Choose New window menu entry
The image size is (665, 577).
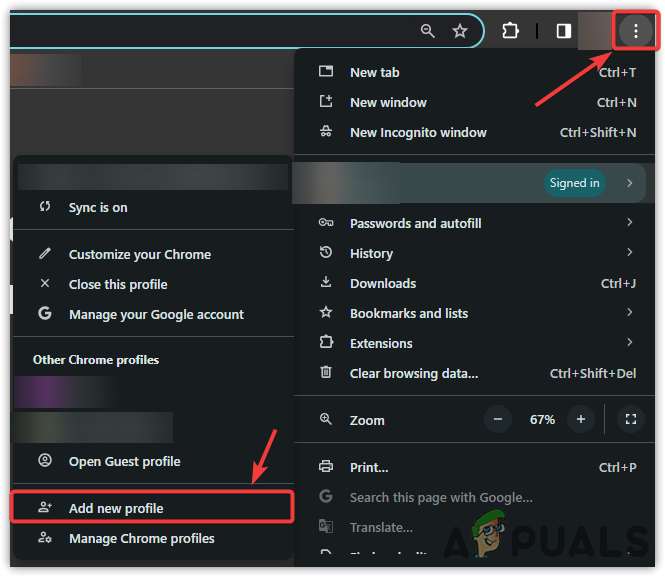(x=474, y=103)
